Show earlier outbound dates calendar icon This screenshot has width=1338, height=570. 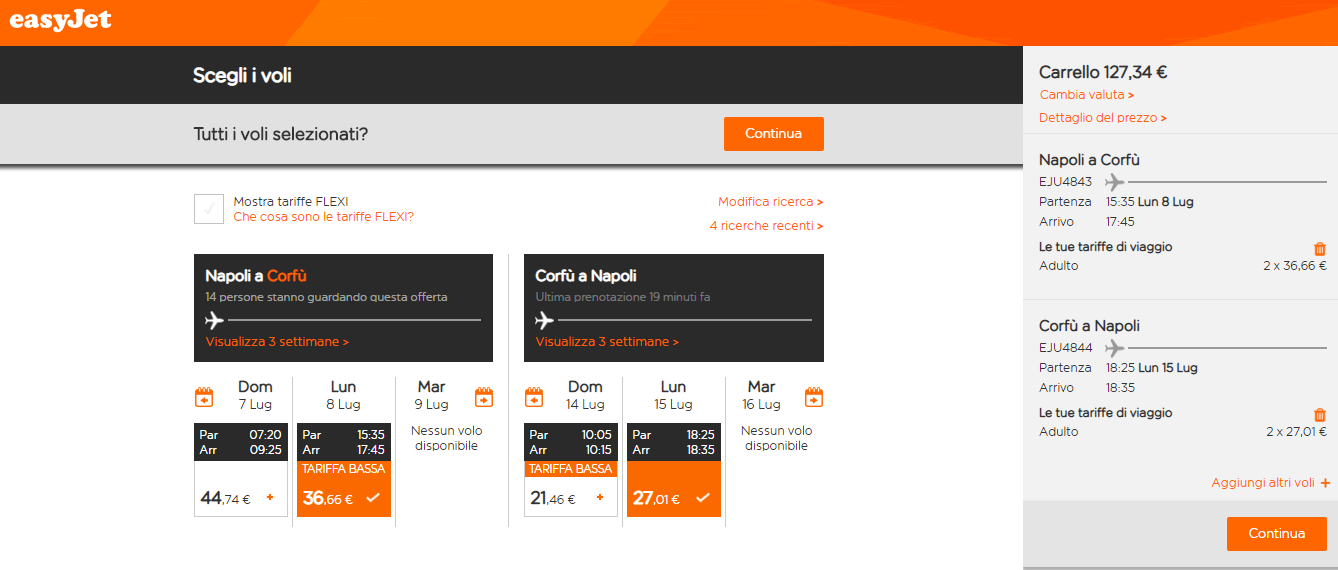204,397
